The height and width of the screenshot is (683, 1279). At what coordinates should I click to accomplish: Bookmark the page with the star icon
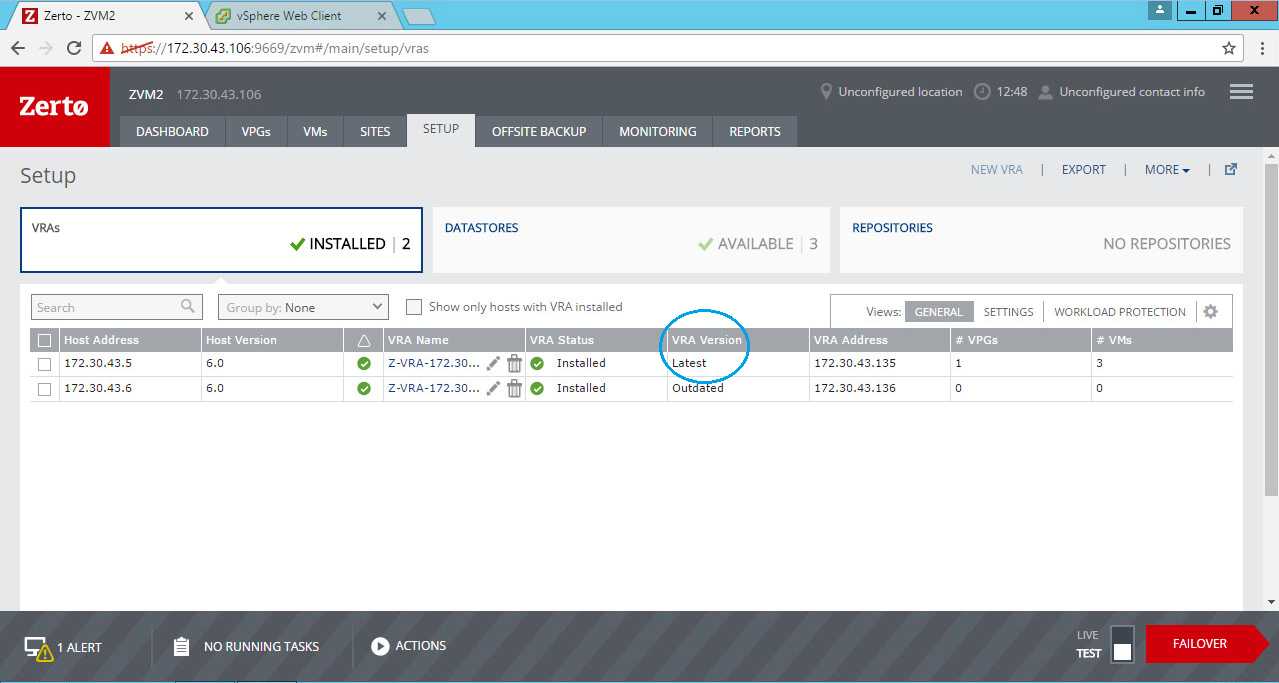[x=1229, y=48]
